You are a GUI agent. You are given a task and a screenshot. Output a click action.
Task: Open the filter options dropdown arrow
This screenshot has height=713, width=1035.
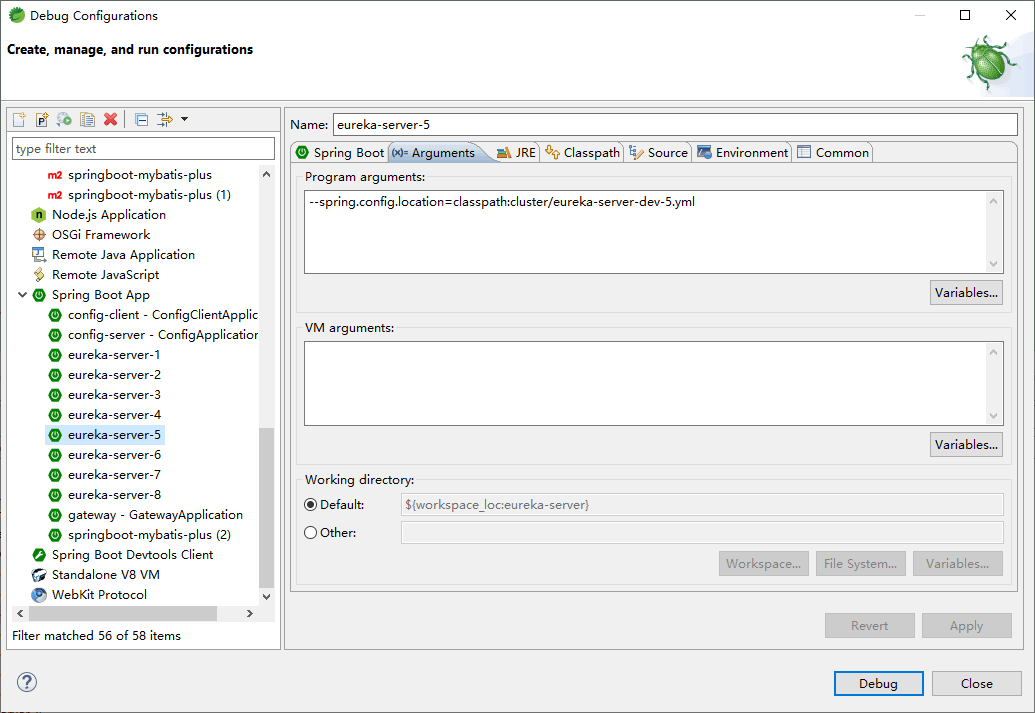[x=185, y=119]
